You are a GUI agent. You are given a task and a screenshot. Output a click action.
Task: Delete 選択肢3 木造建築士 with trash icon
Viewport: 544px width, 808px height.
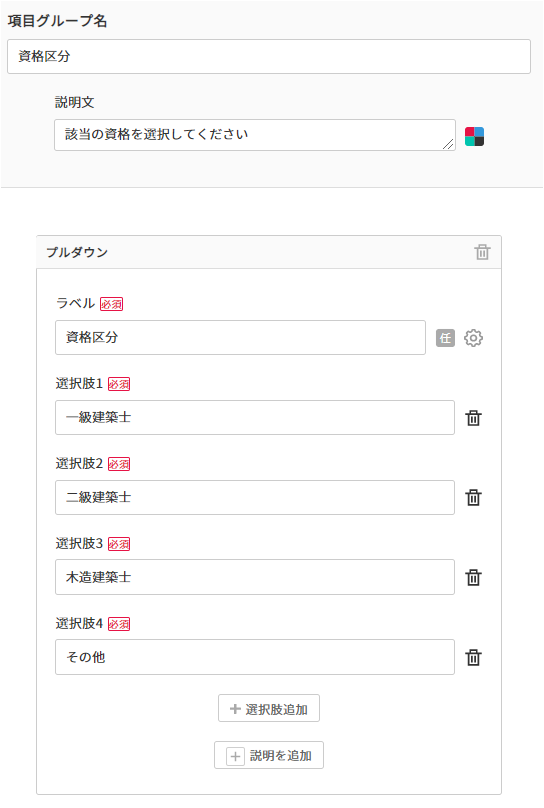473,578
